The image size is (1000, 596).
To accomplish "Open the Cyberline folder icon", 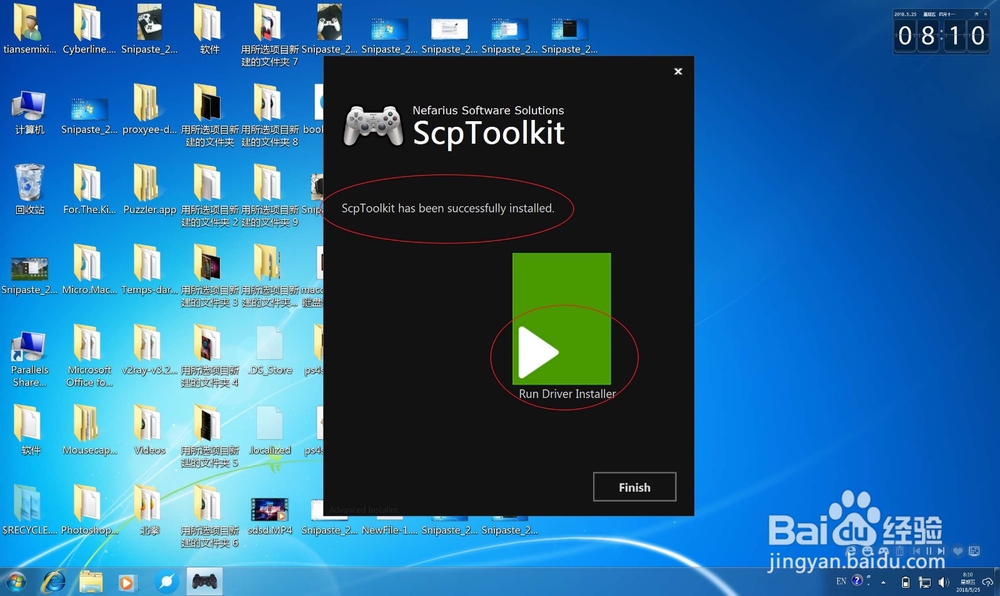I will [x=89, y=29].
